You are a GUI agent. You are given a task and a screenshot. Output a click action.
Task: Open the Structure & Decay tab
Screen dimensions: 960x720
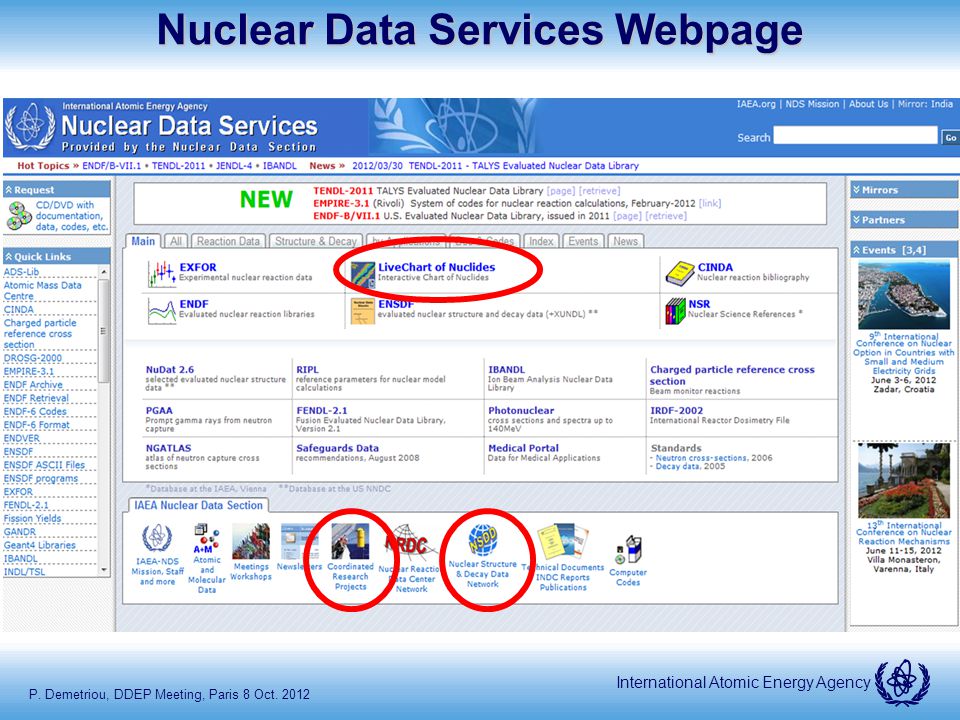pos(316,241)
